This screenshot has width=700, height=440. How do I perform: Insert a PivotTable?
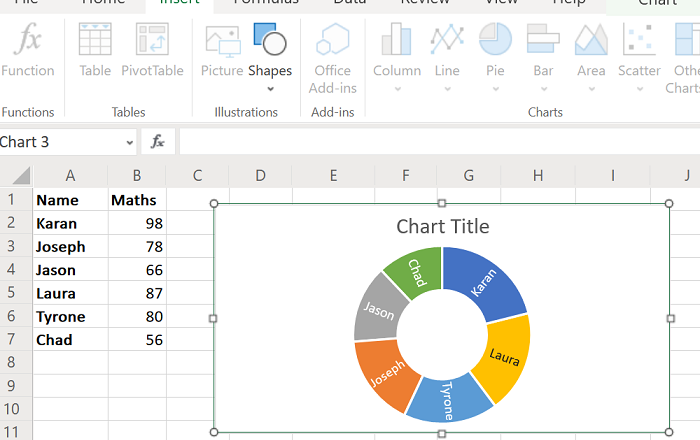[x=152, y=49]
